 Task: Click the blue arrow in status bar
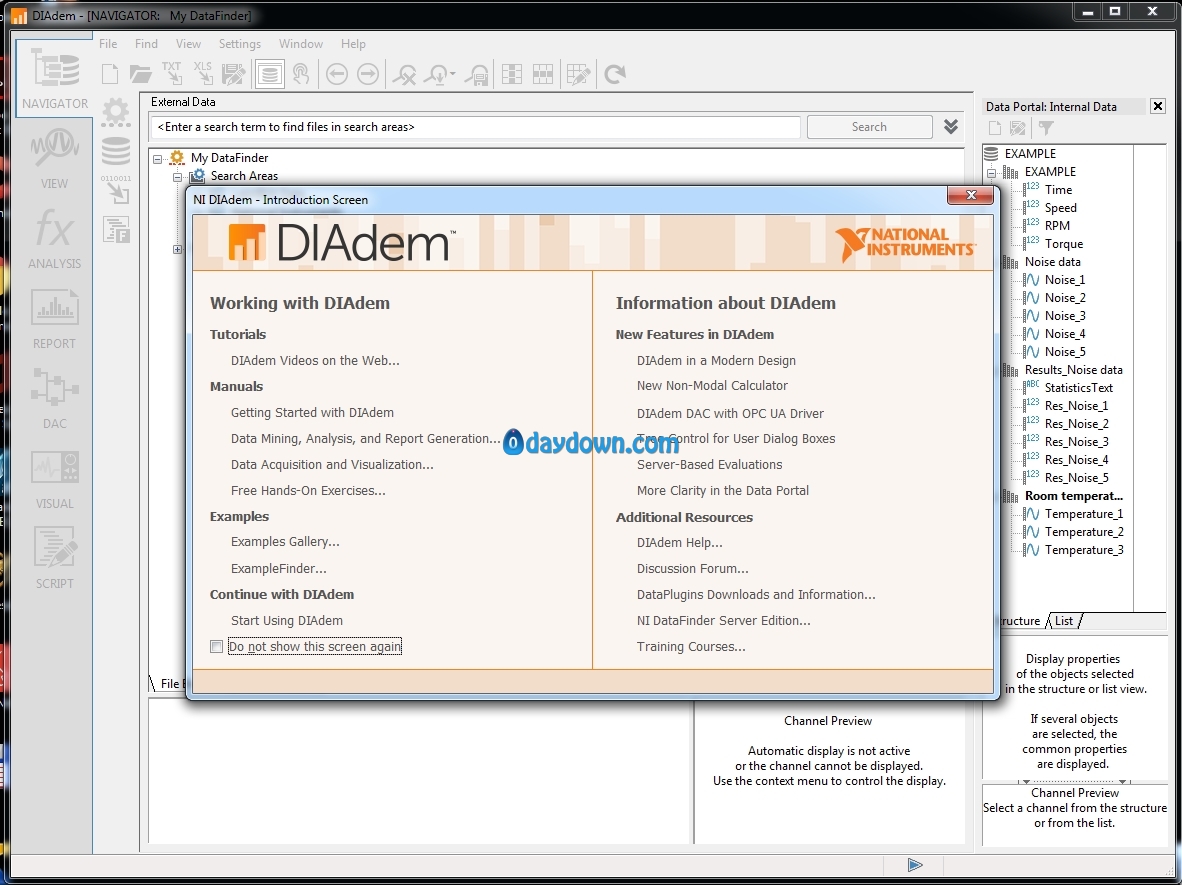[x=915, y=865]
